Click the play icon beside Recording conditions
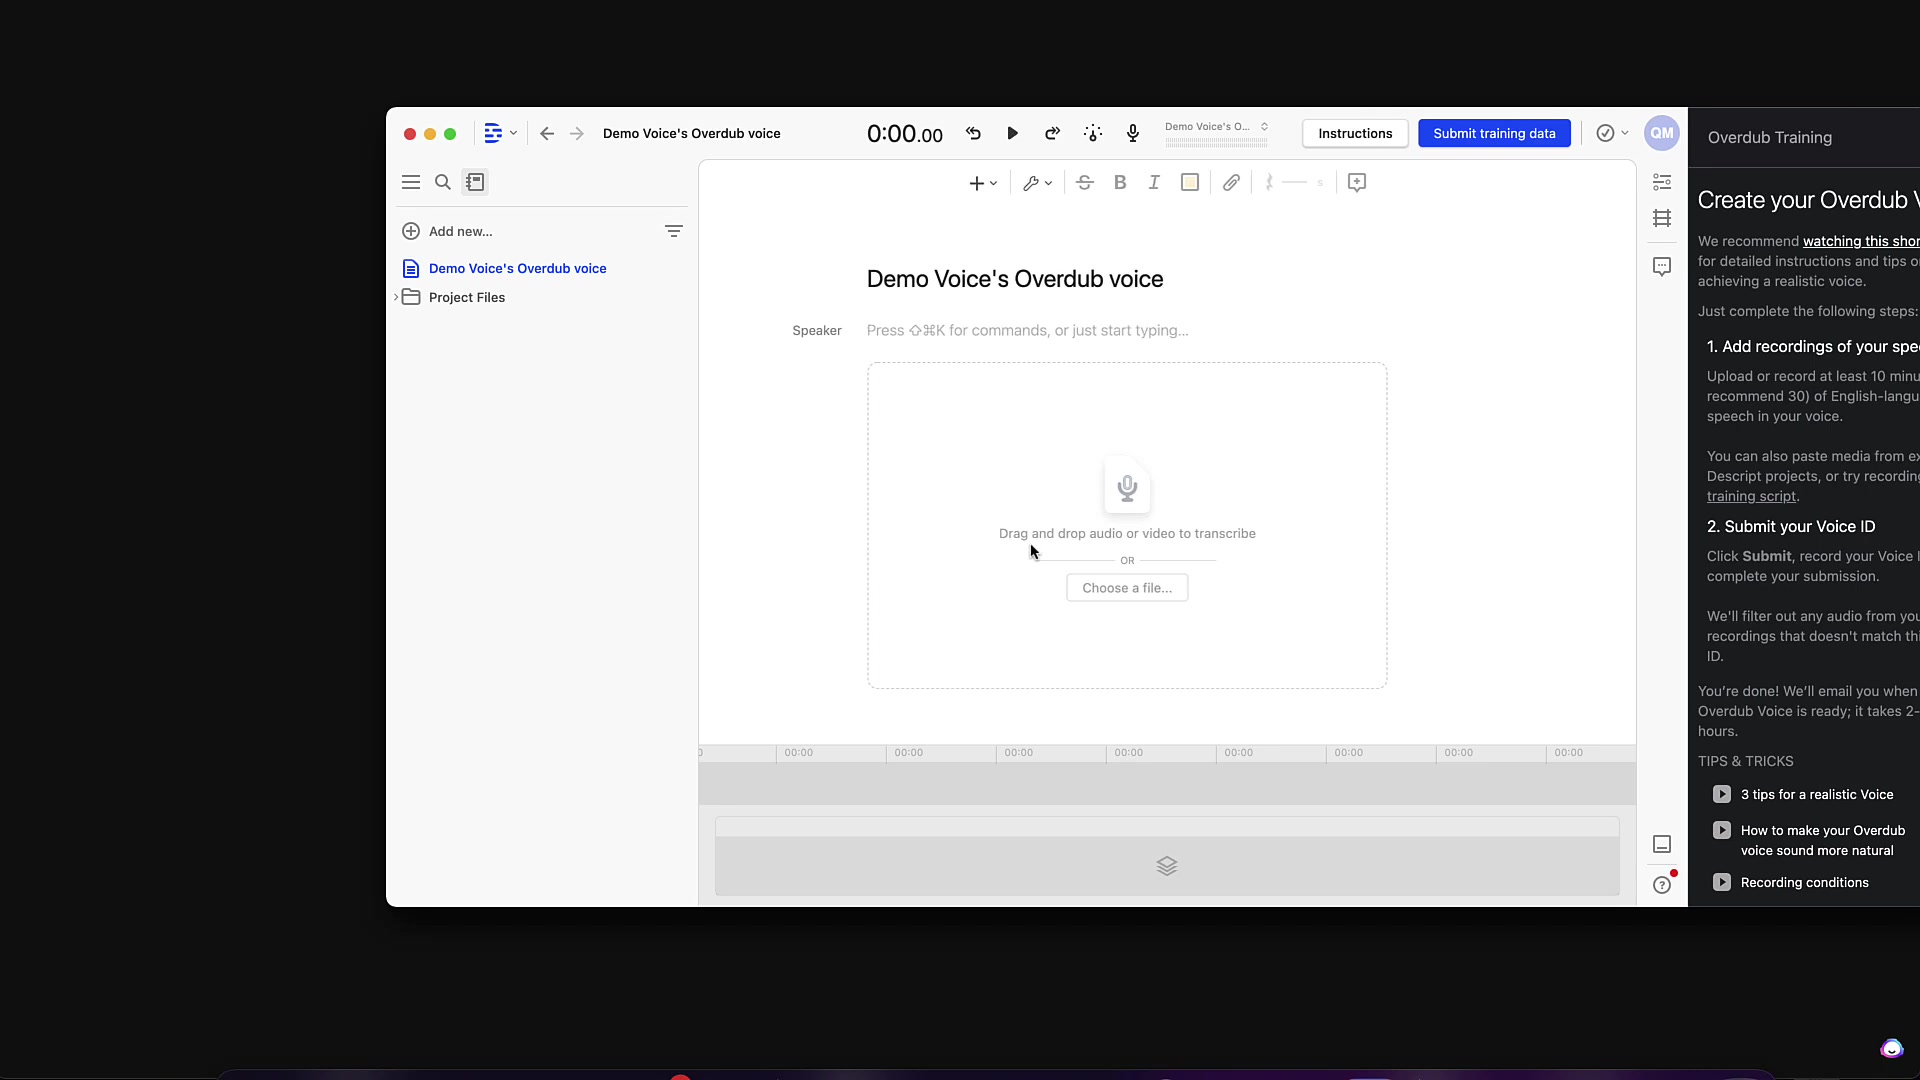1920x1080 pixels. click(x=1721, y=882)
